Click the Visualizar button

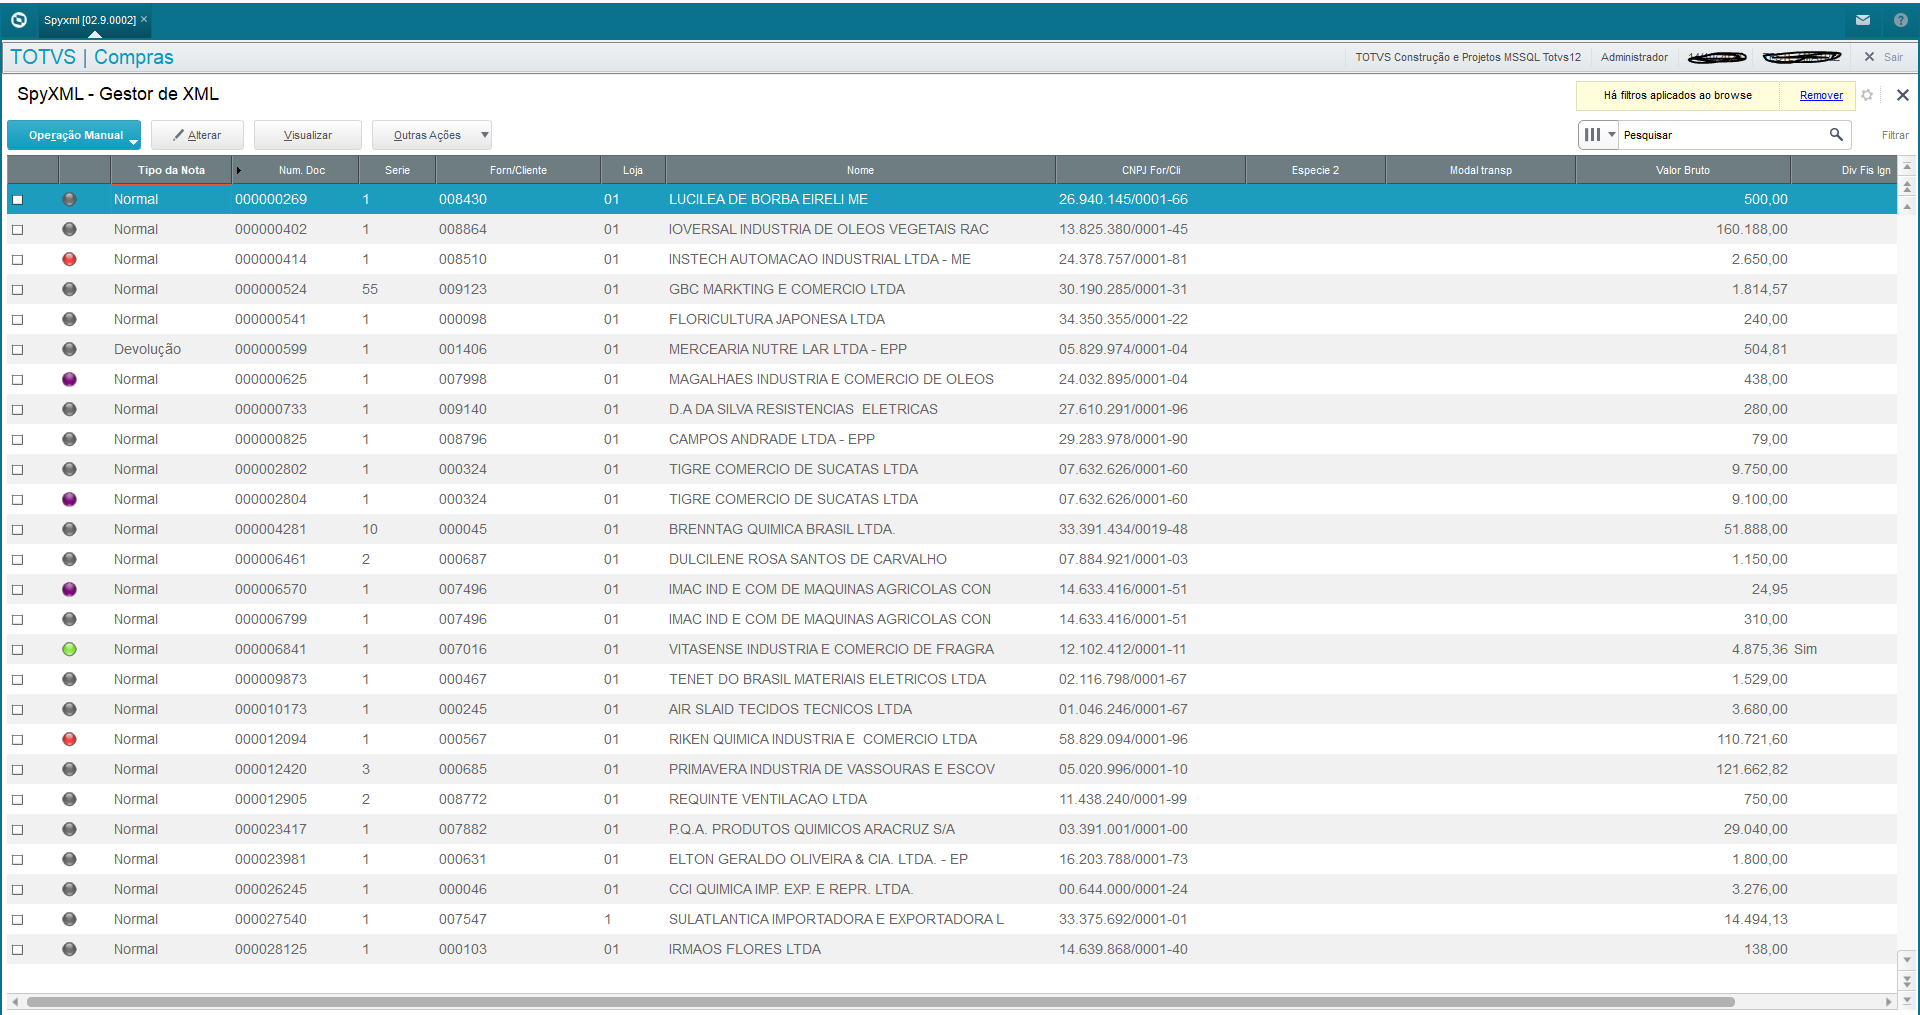point(308,135)
